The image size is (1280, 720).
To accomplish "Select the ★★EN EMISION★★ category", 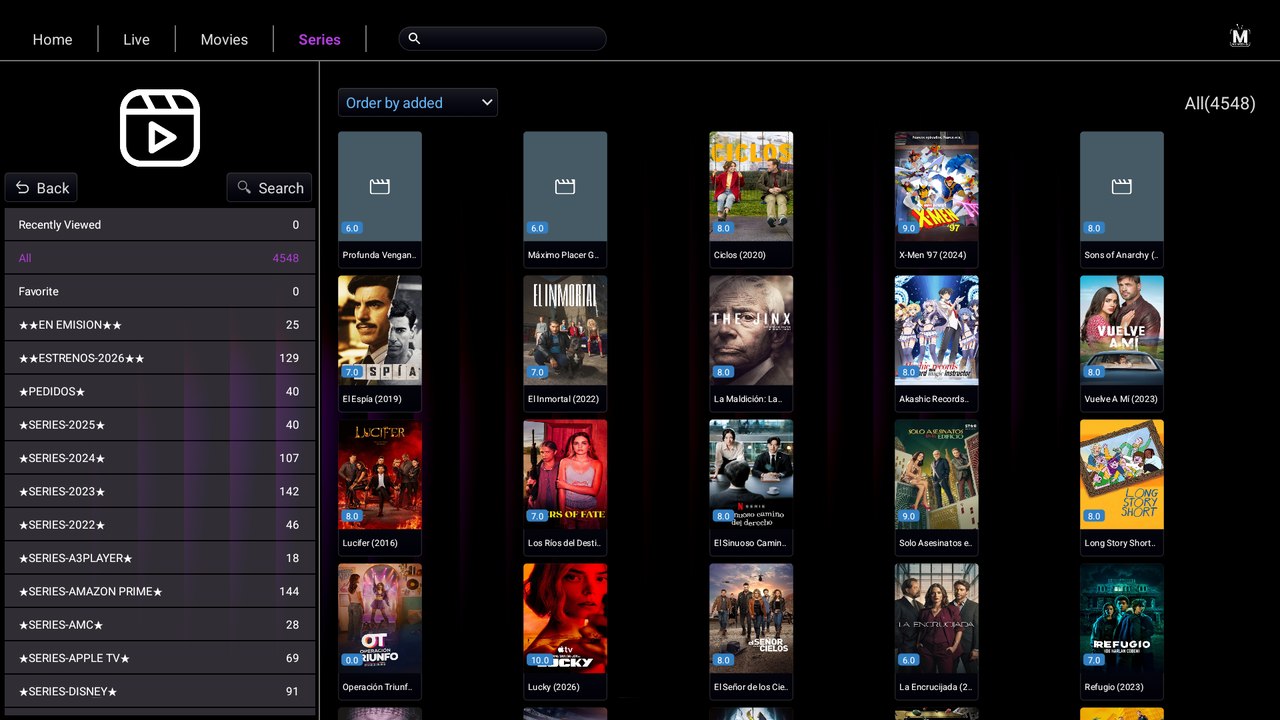I will 160,325.
